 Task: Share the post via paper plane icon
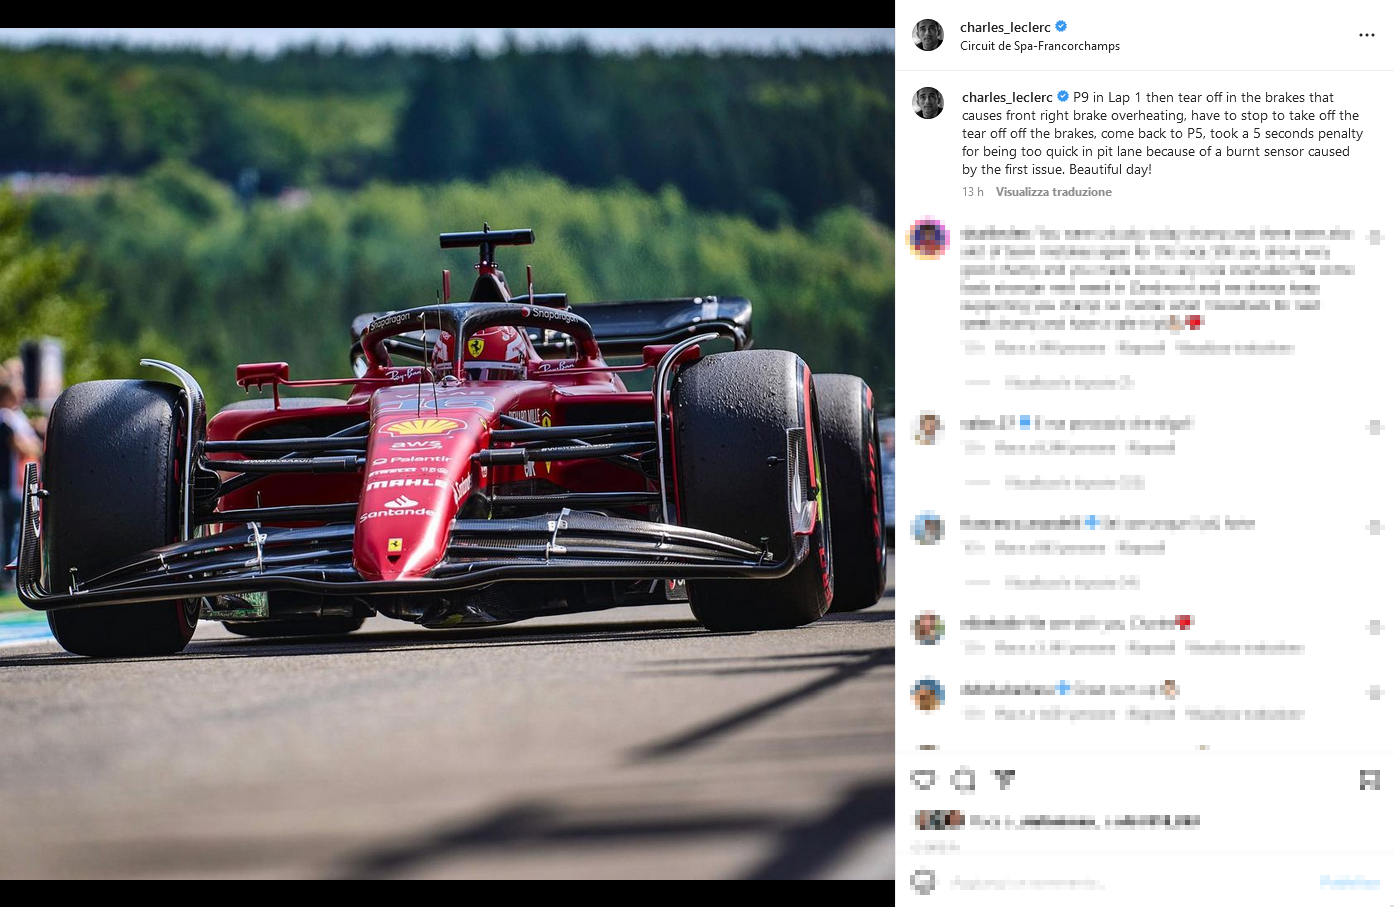[1002, 779]
